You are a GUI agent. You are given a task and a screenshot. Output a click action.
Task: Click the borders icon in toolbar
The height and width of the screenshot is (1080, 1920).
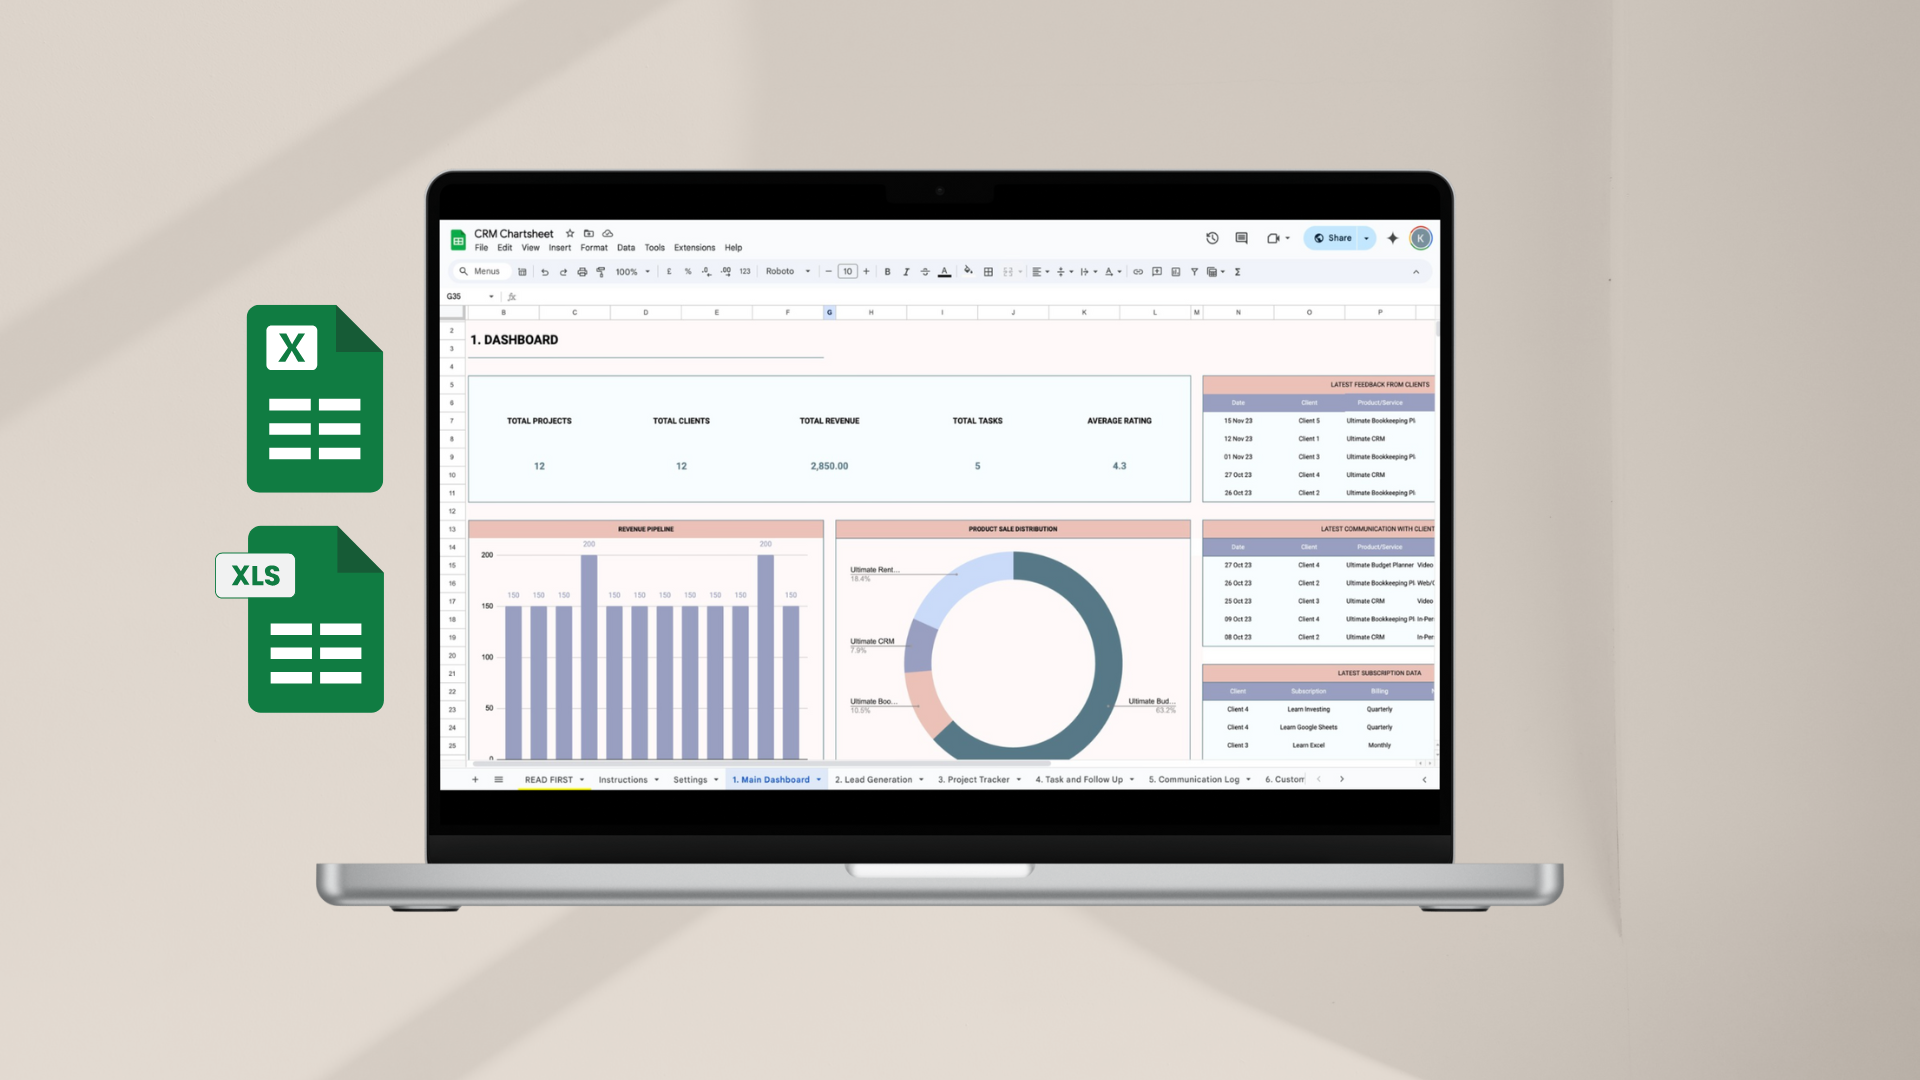pyautogui.click(x=988, y=272)
